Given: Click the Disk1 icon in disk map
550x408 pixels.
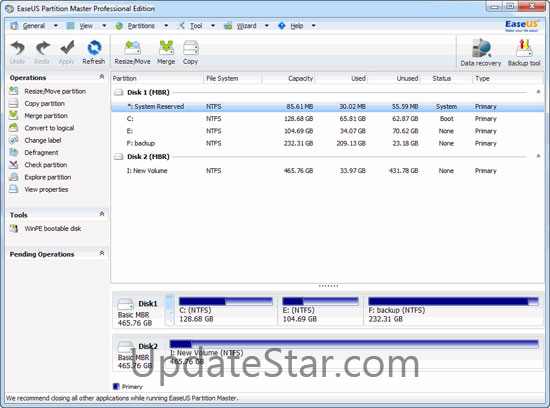Looking at the screenshot, I should click(125, 303).
